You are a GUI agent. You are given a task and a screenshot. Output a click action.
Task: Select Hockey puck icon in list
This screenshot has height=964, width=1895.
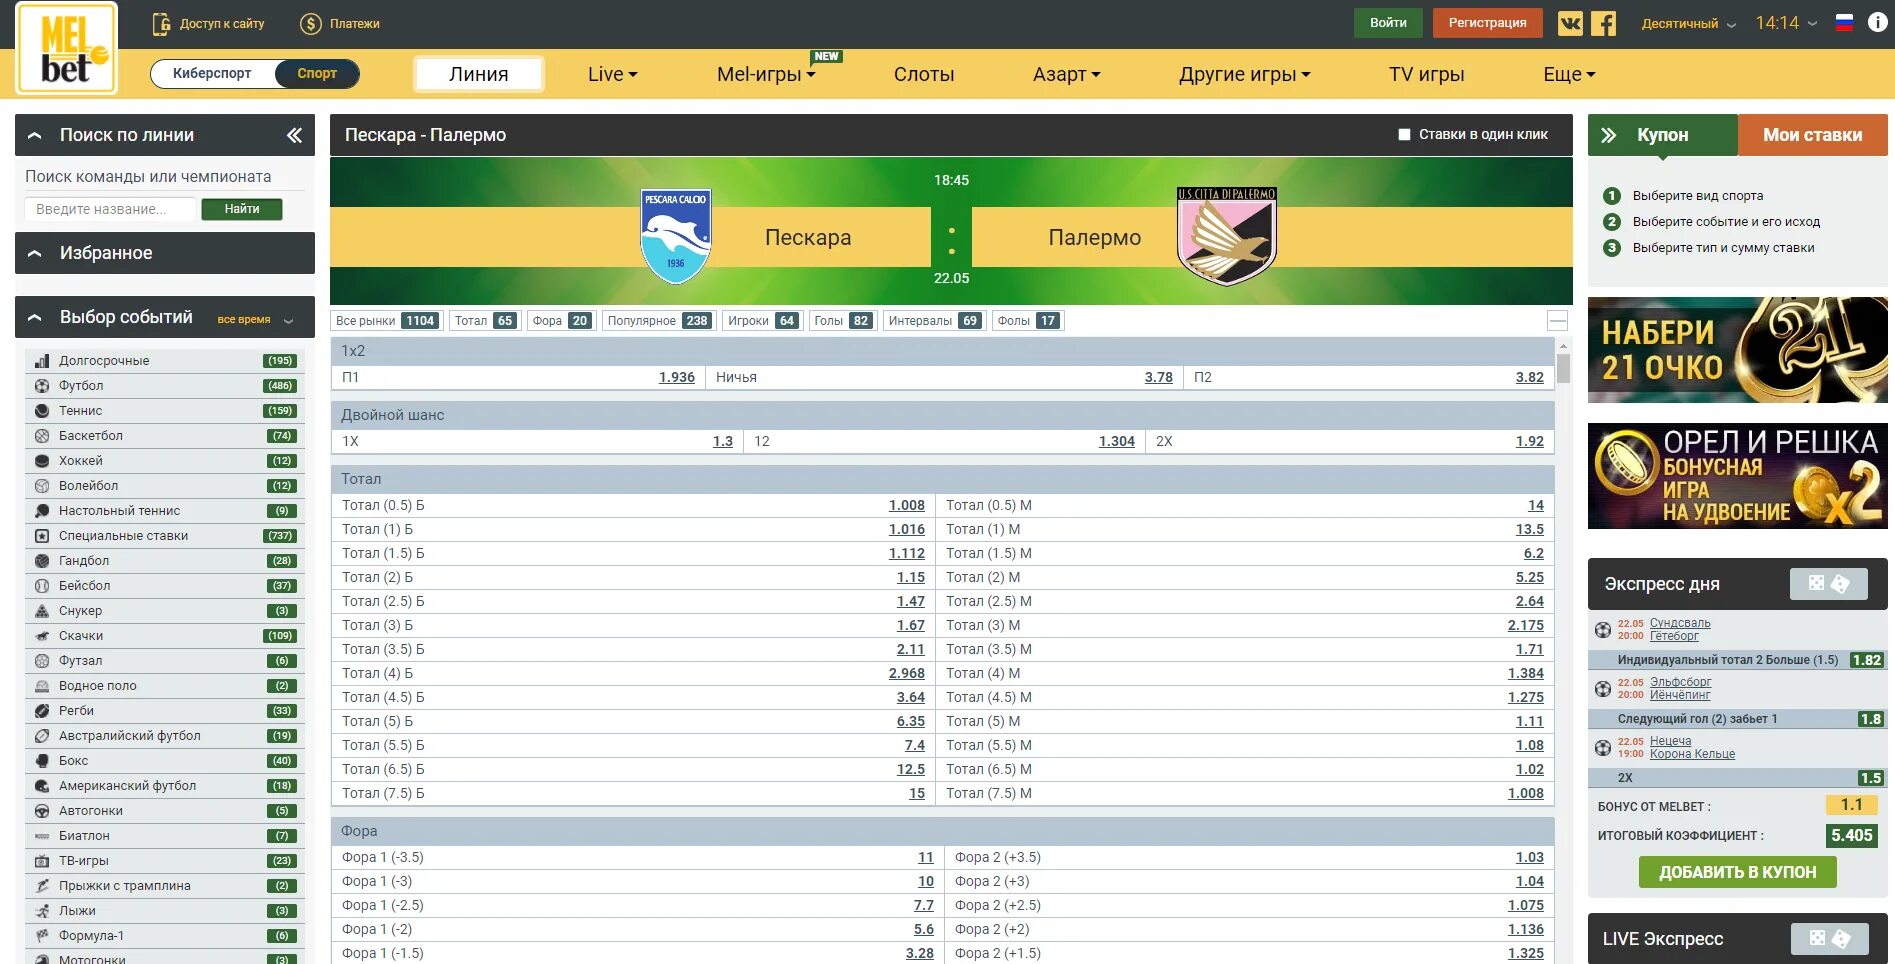click(42, 461)
